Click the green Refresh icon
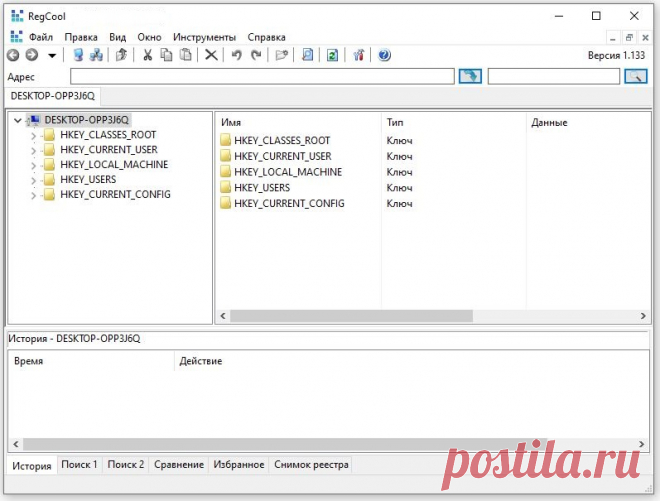 coord(333,55)
